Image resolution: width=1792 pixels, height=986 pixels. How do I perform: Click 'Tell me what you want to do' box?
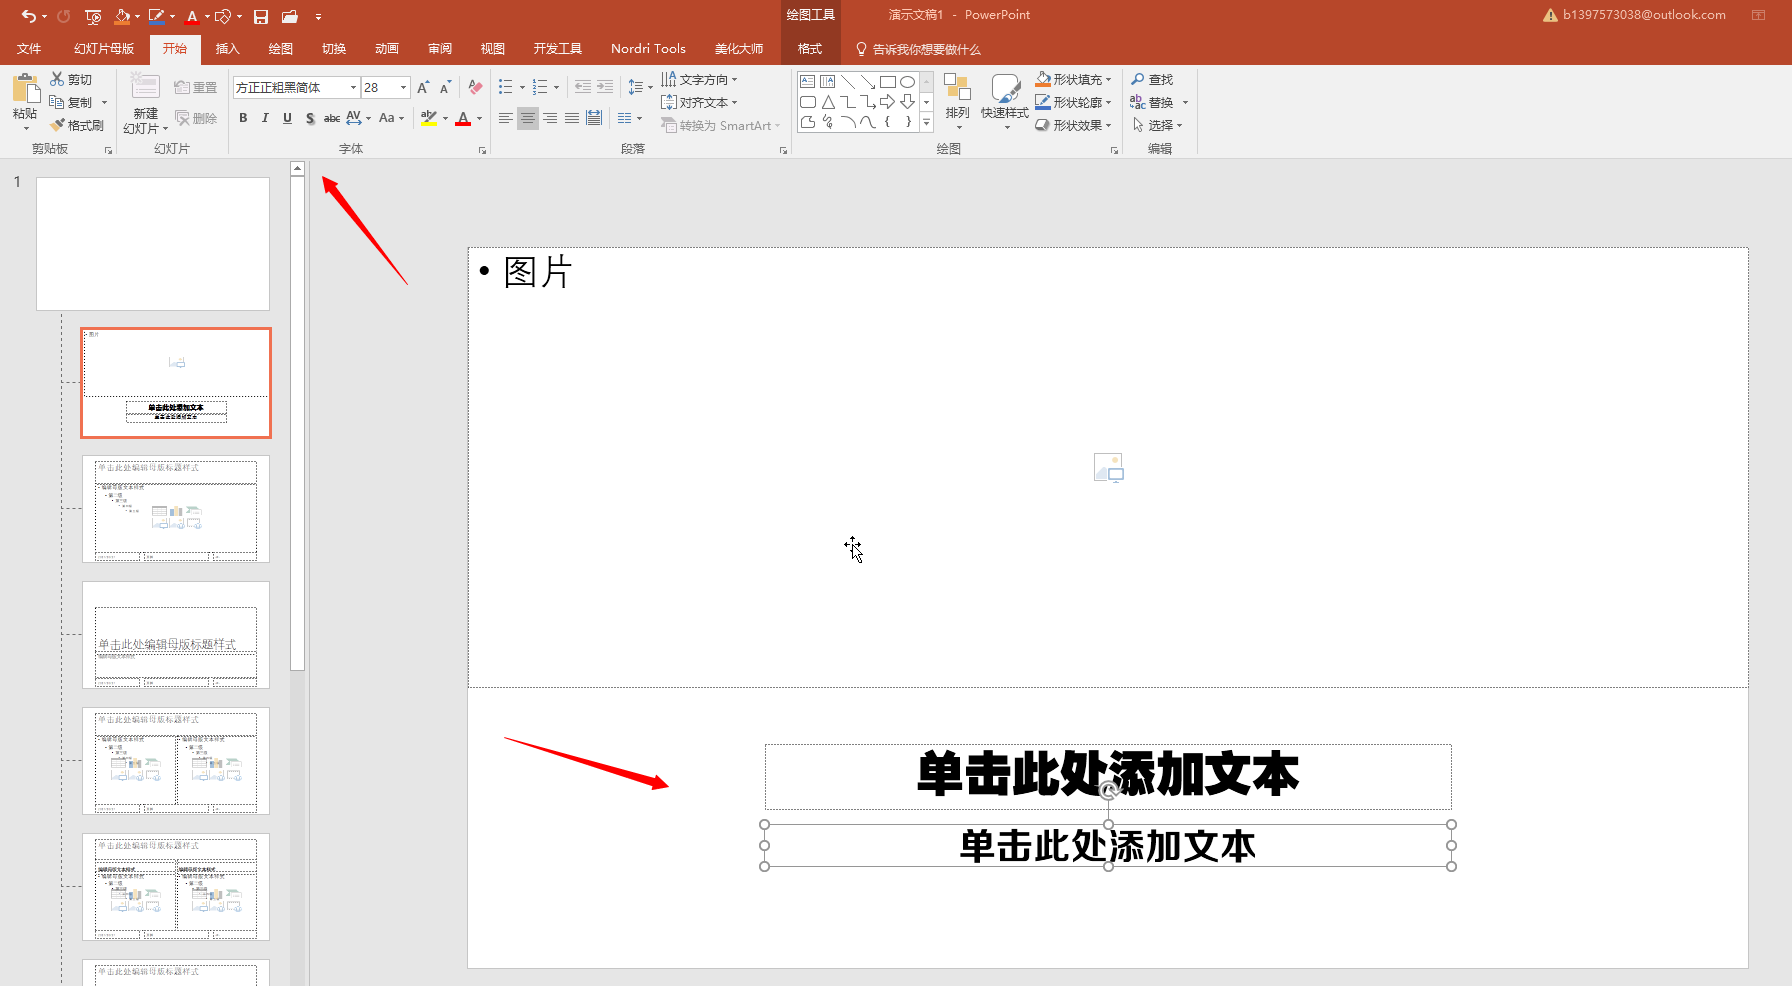point(918,49)
